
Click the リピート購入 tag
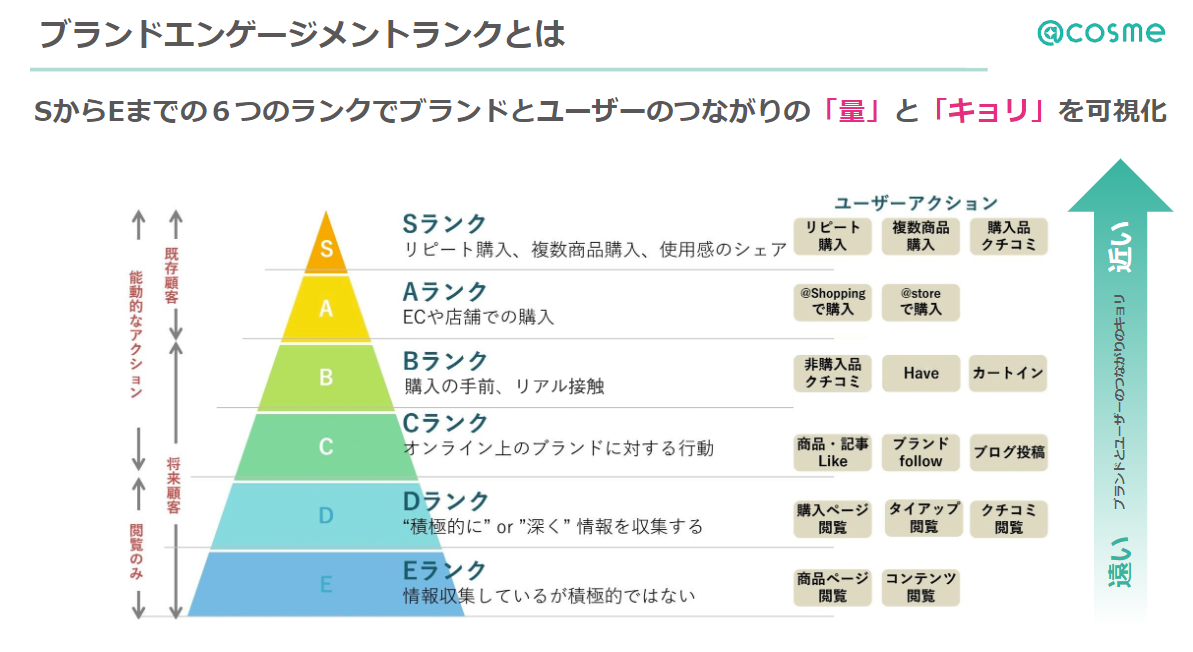point(832,236)
